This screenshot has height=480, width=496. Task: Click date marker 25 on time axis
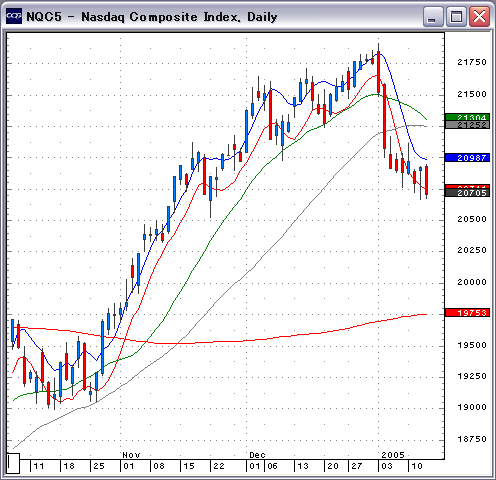(x=99, y=466)
